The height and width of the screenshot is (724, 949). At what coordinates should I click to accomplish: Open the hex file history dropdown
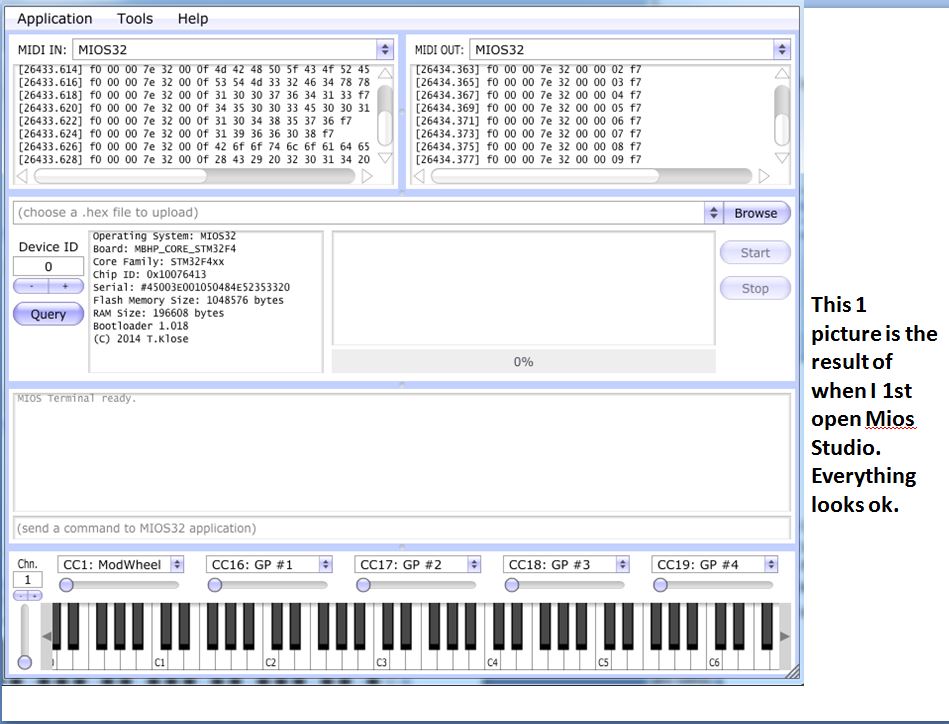(713, 213)
